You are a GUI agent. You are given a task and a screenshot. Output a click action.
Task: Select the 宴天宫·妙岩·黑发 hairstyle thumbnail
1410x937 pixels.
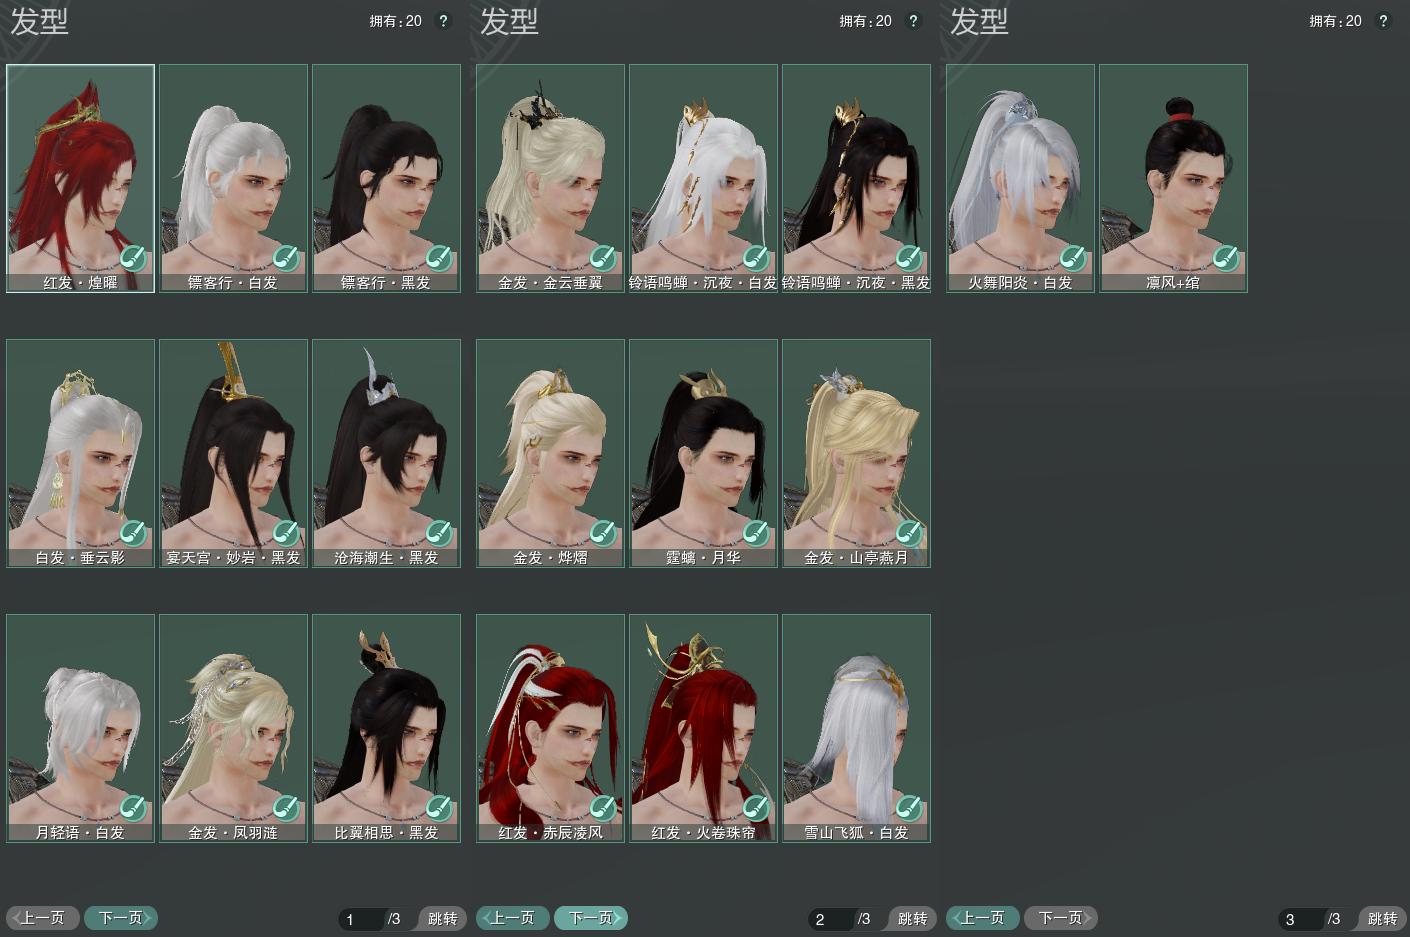point(234,454)
